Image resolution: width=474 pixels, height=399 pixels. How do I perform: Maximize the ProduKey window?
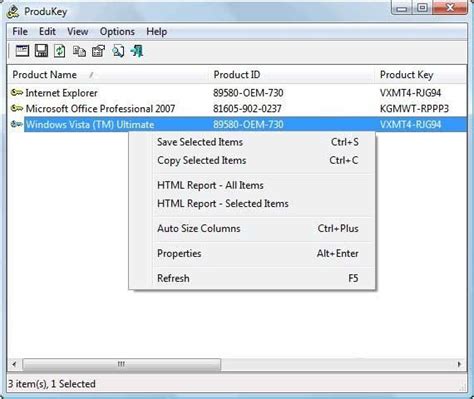422,7
